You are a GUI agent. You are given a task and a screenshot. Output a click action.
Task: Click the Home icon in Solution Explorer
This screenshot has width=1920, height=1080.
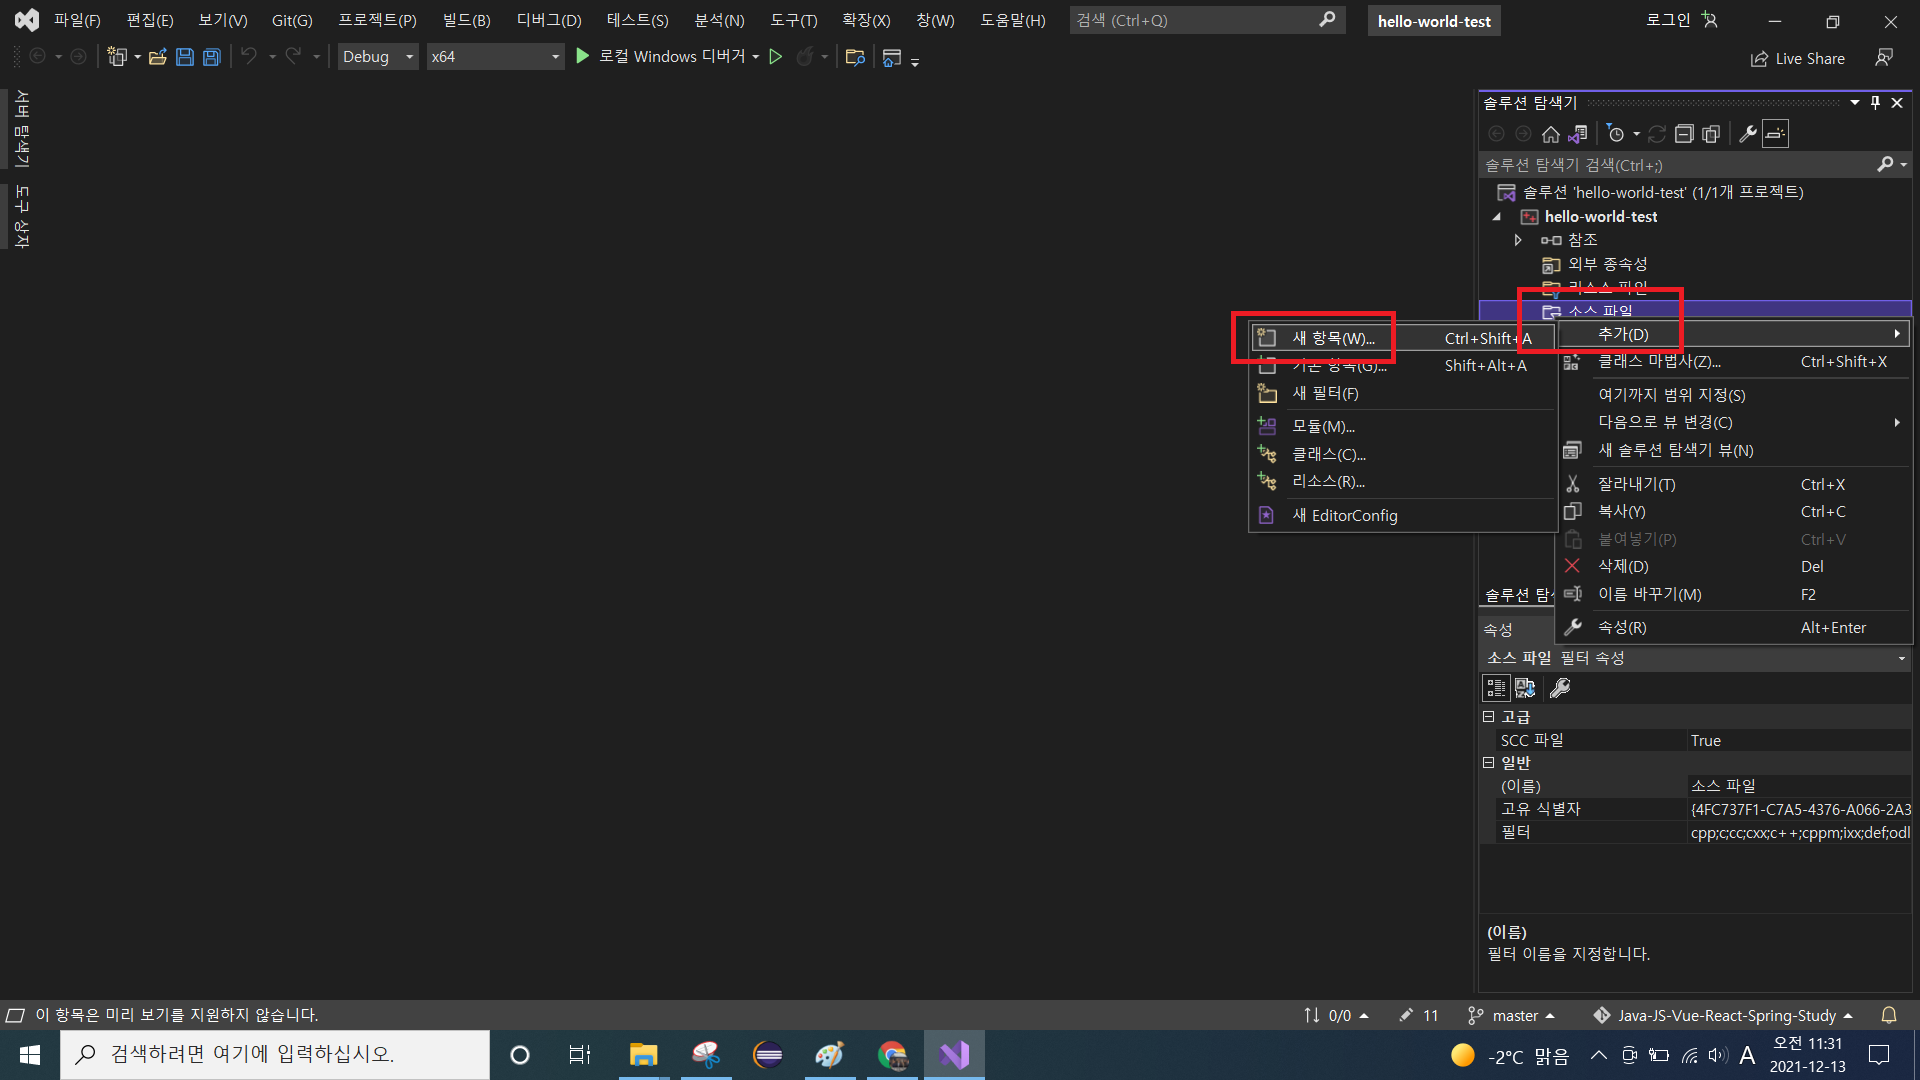[1550, 134]
